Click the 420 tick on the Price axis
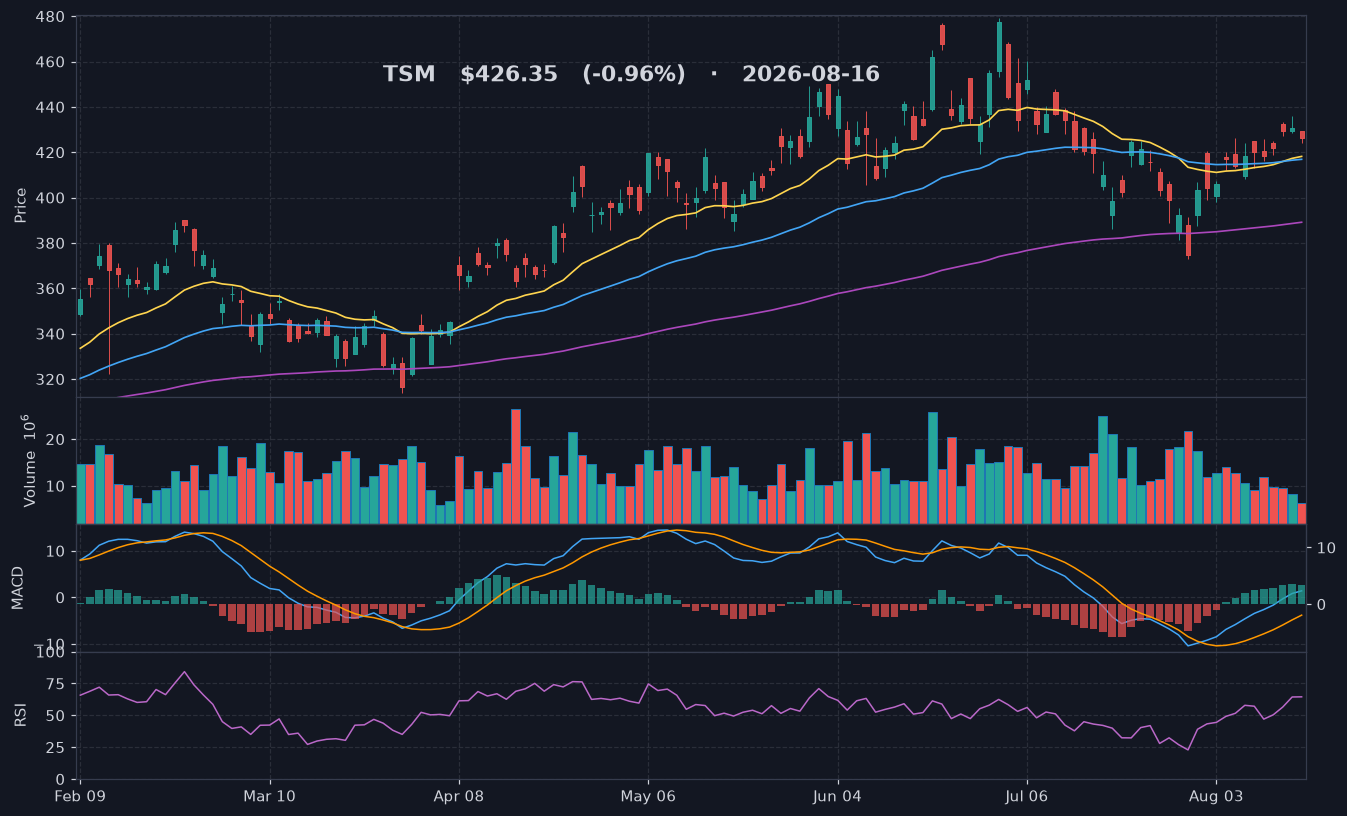Image resolution: width=1347 pixels, height=816 pixels. pos(50,153)
